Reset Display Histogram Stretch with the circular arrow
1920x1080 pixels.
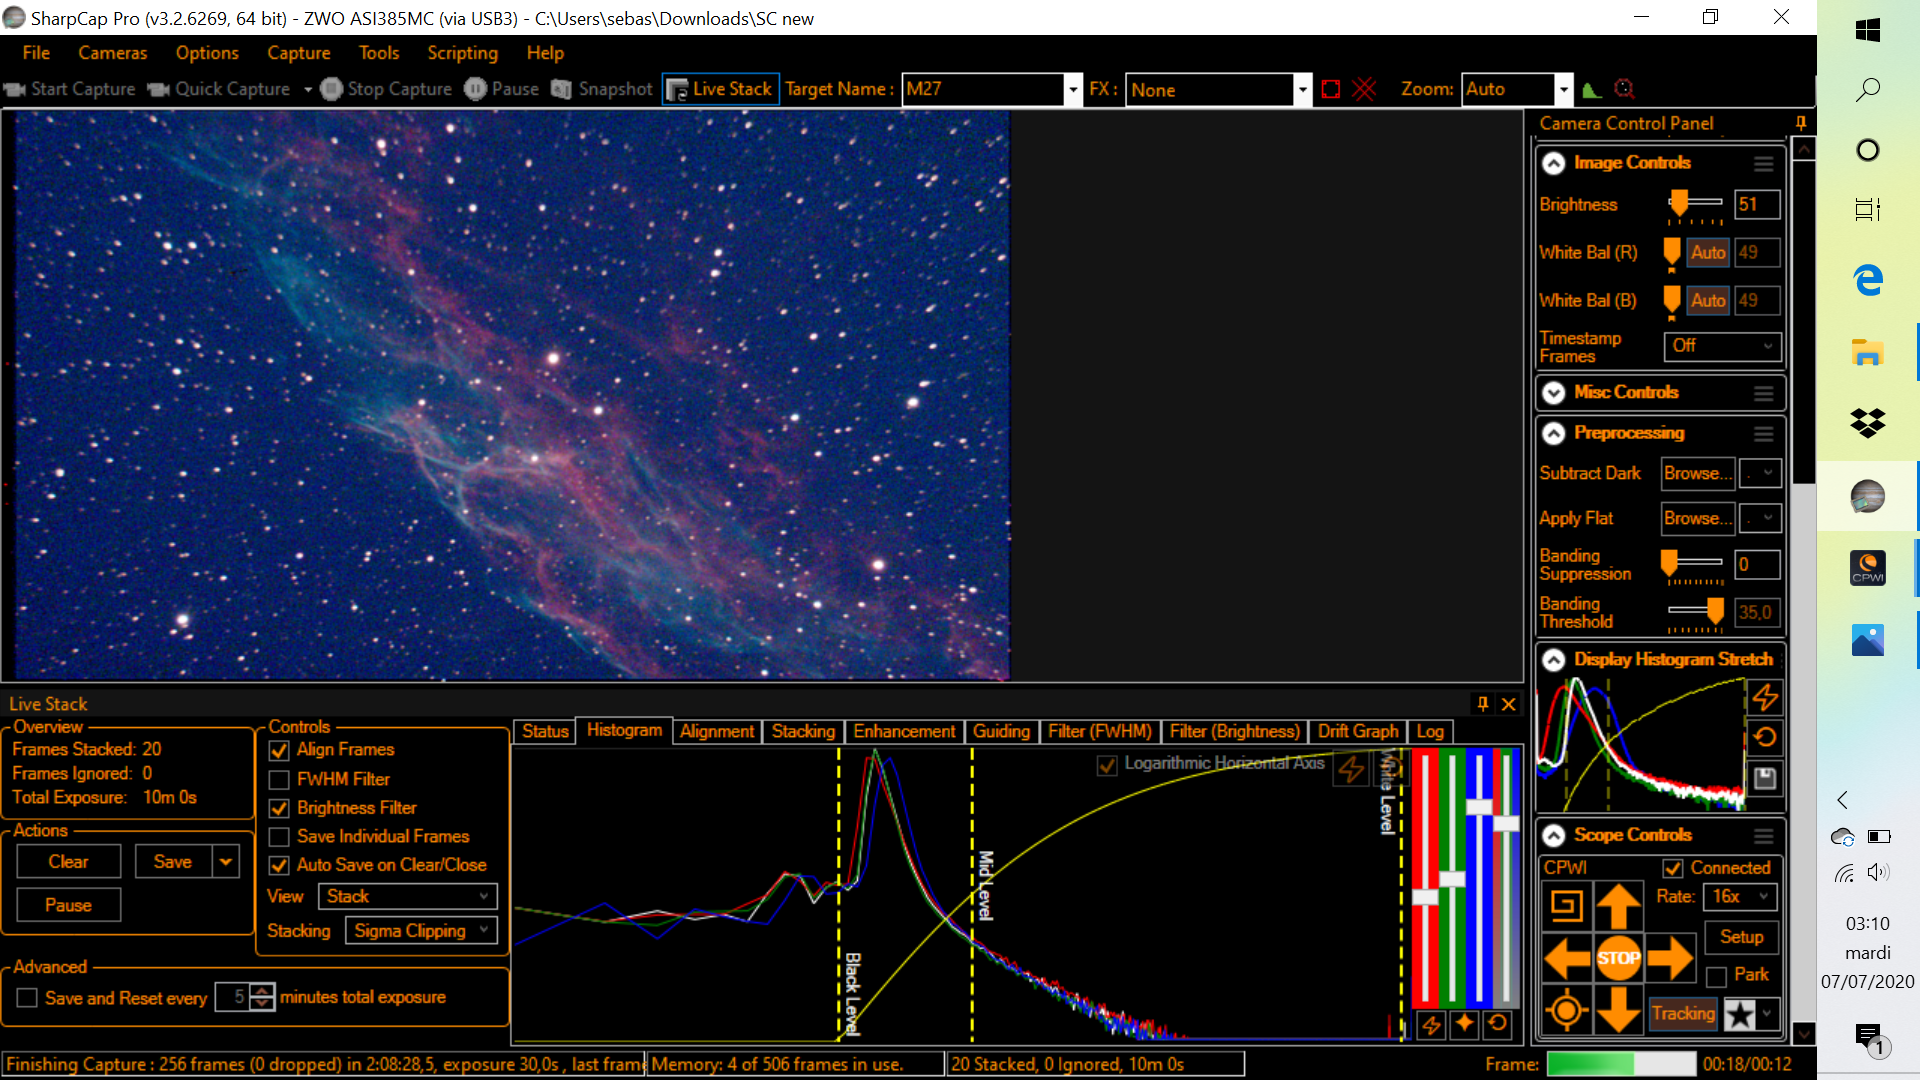pyautogui.click(x=1765, y=738)
